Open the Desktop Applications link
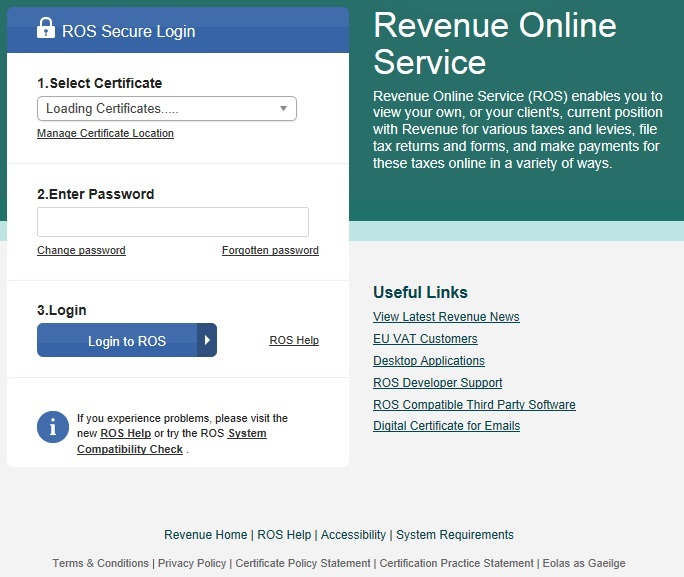This screenshot has height=577, width=684. (x=429, y=361)
